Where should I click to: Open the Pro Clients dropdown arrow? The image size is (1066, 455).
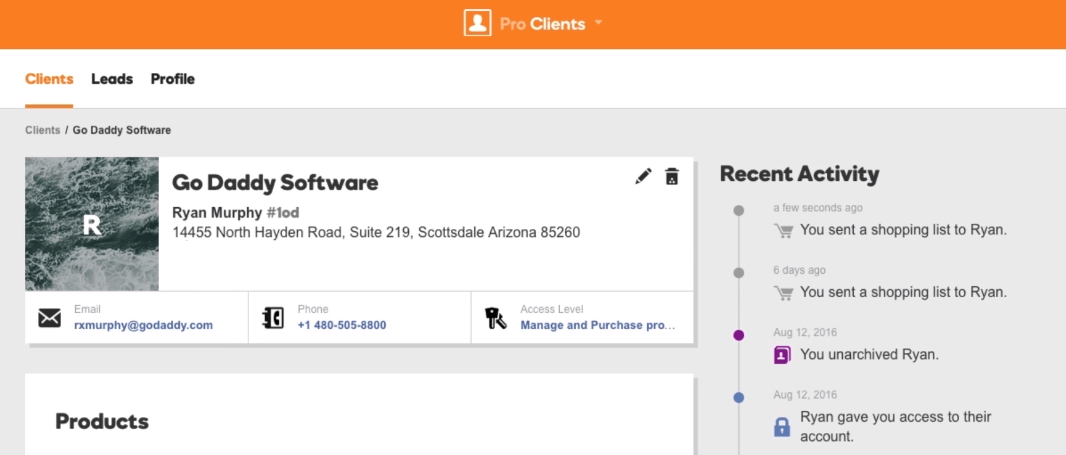point(598,22)
